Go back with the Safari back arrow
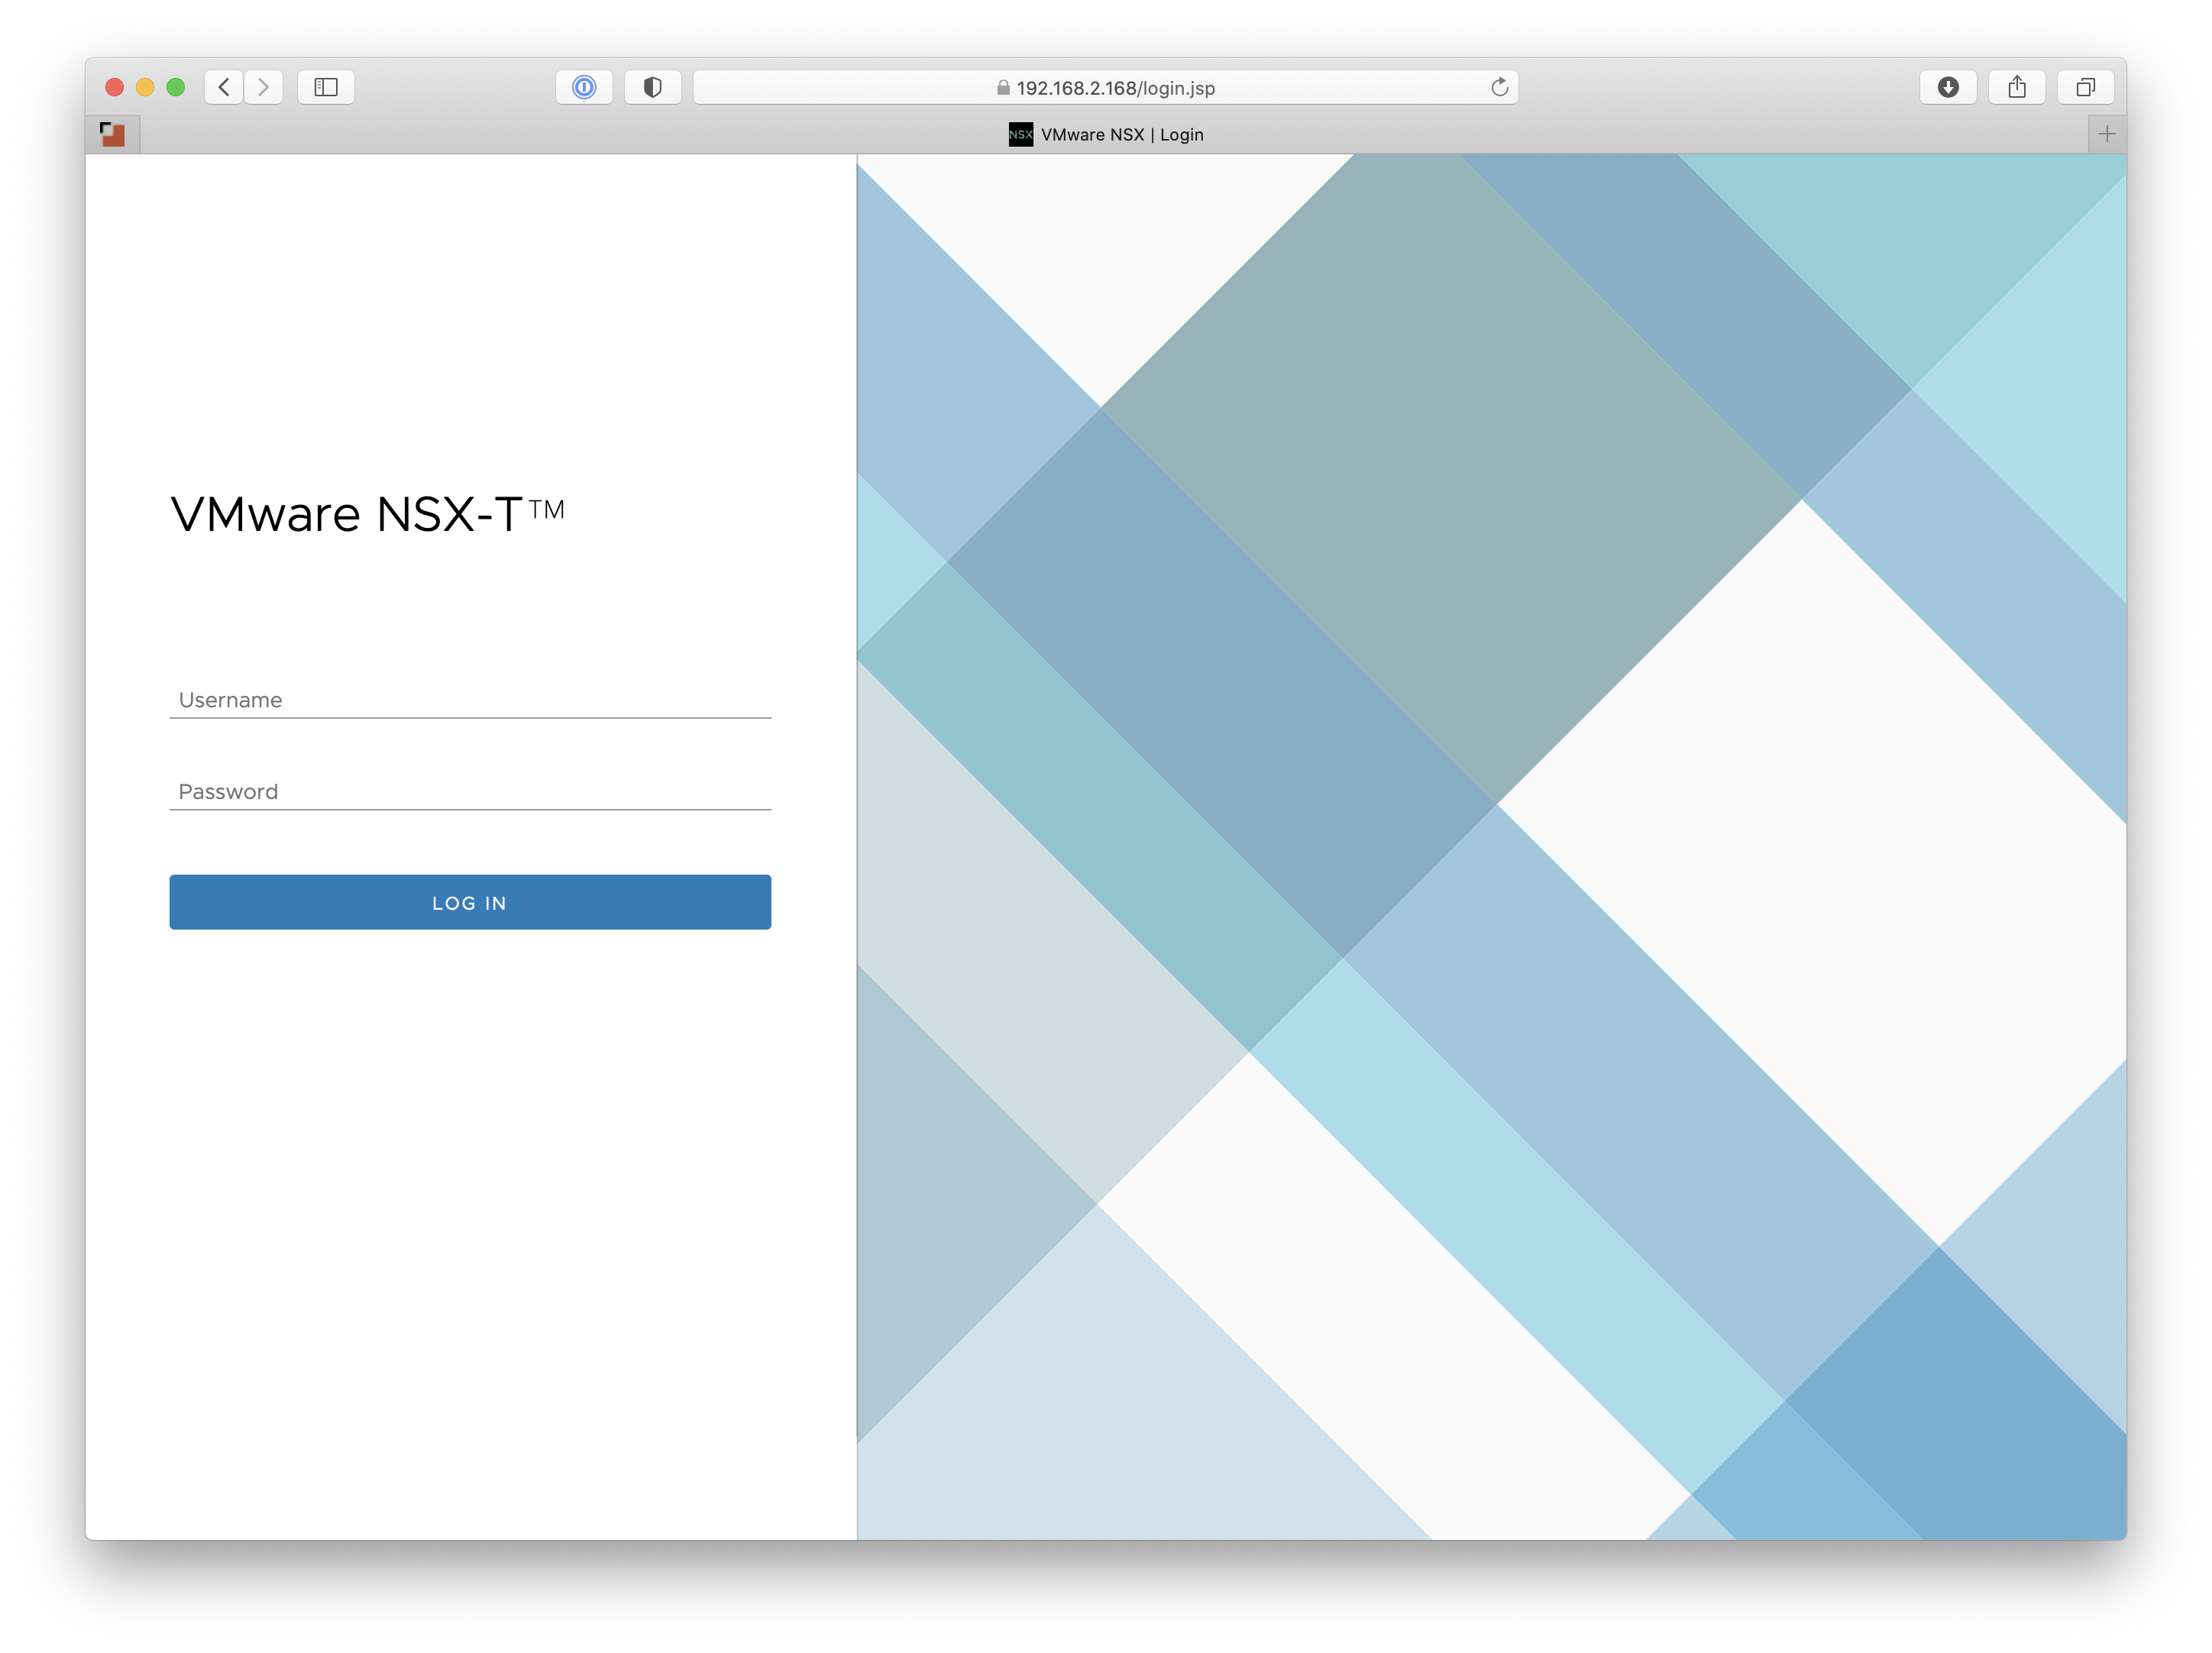The image size is (2212, 1653). pyautogui.click(x=224, y=87)
